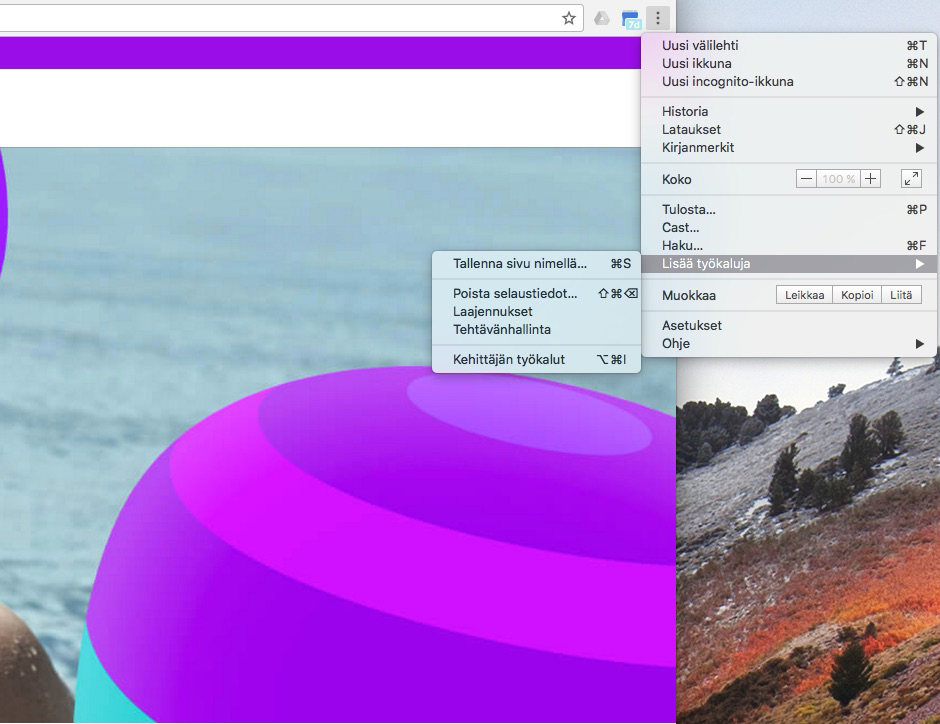This screenshot has height=724, width=940.
Task: Choose Tulosta... to print
Action: (789, 210)
